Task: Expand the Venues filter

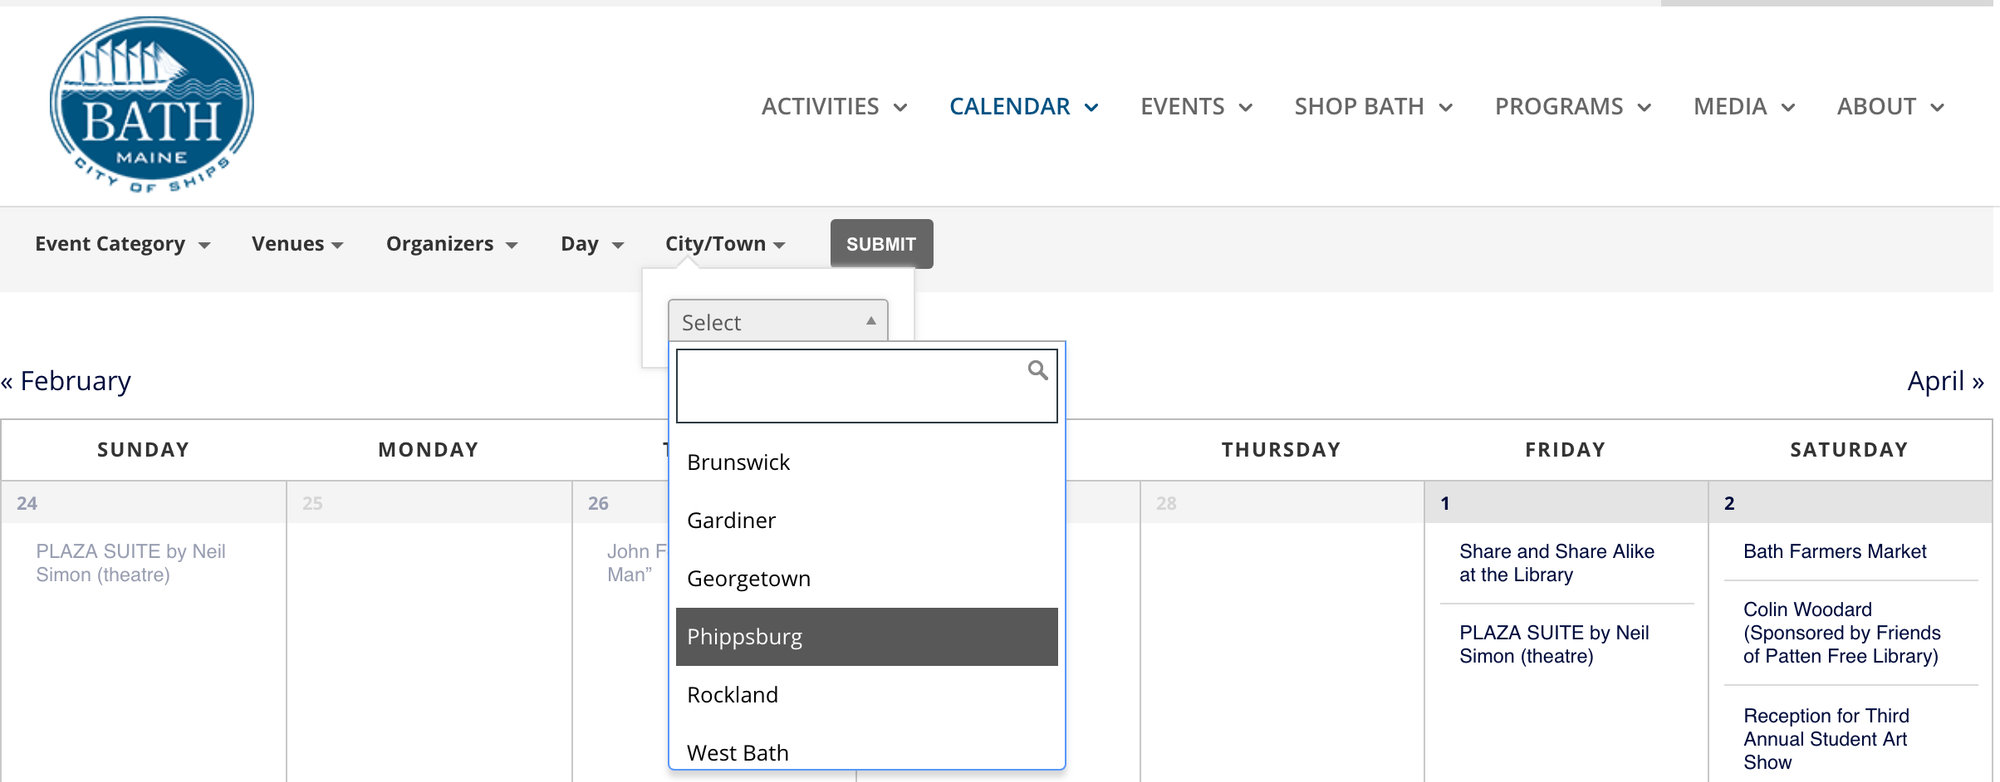Action: (x=297, y=244)
